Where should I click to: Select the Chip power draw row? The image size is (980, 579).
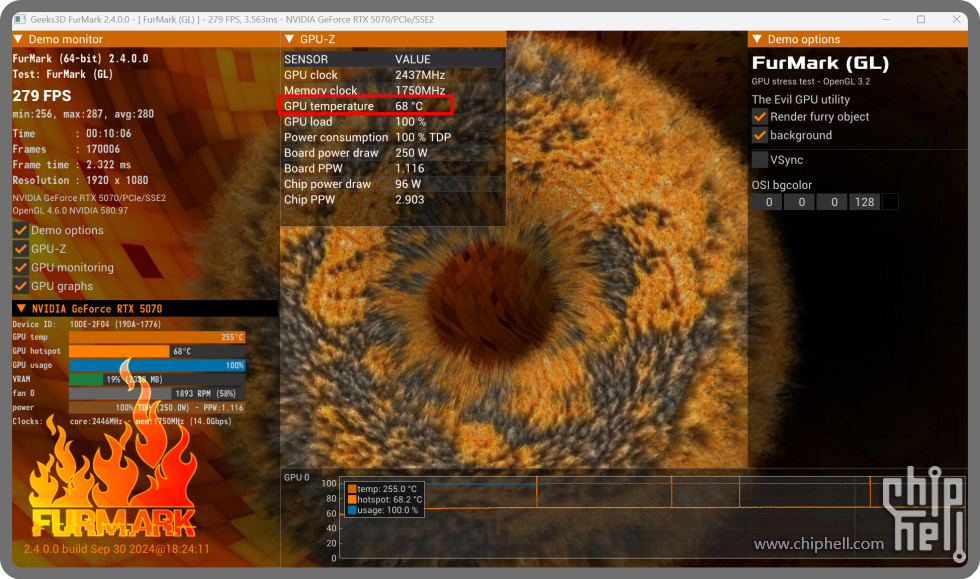(x=393, y=184)
